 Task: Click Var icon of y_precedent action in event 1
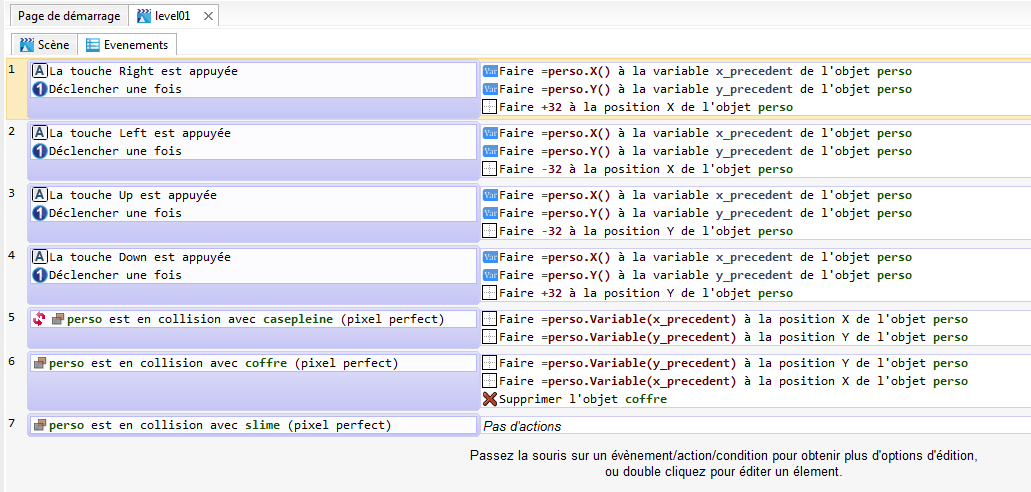(490, 89)
